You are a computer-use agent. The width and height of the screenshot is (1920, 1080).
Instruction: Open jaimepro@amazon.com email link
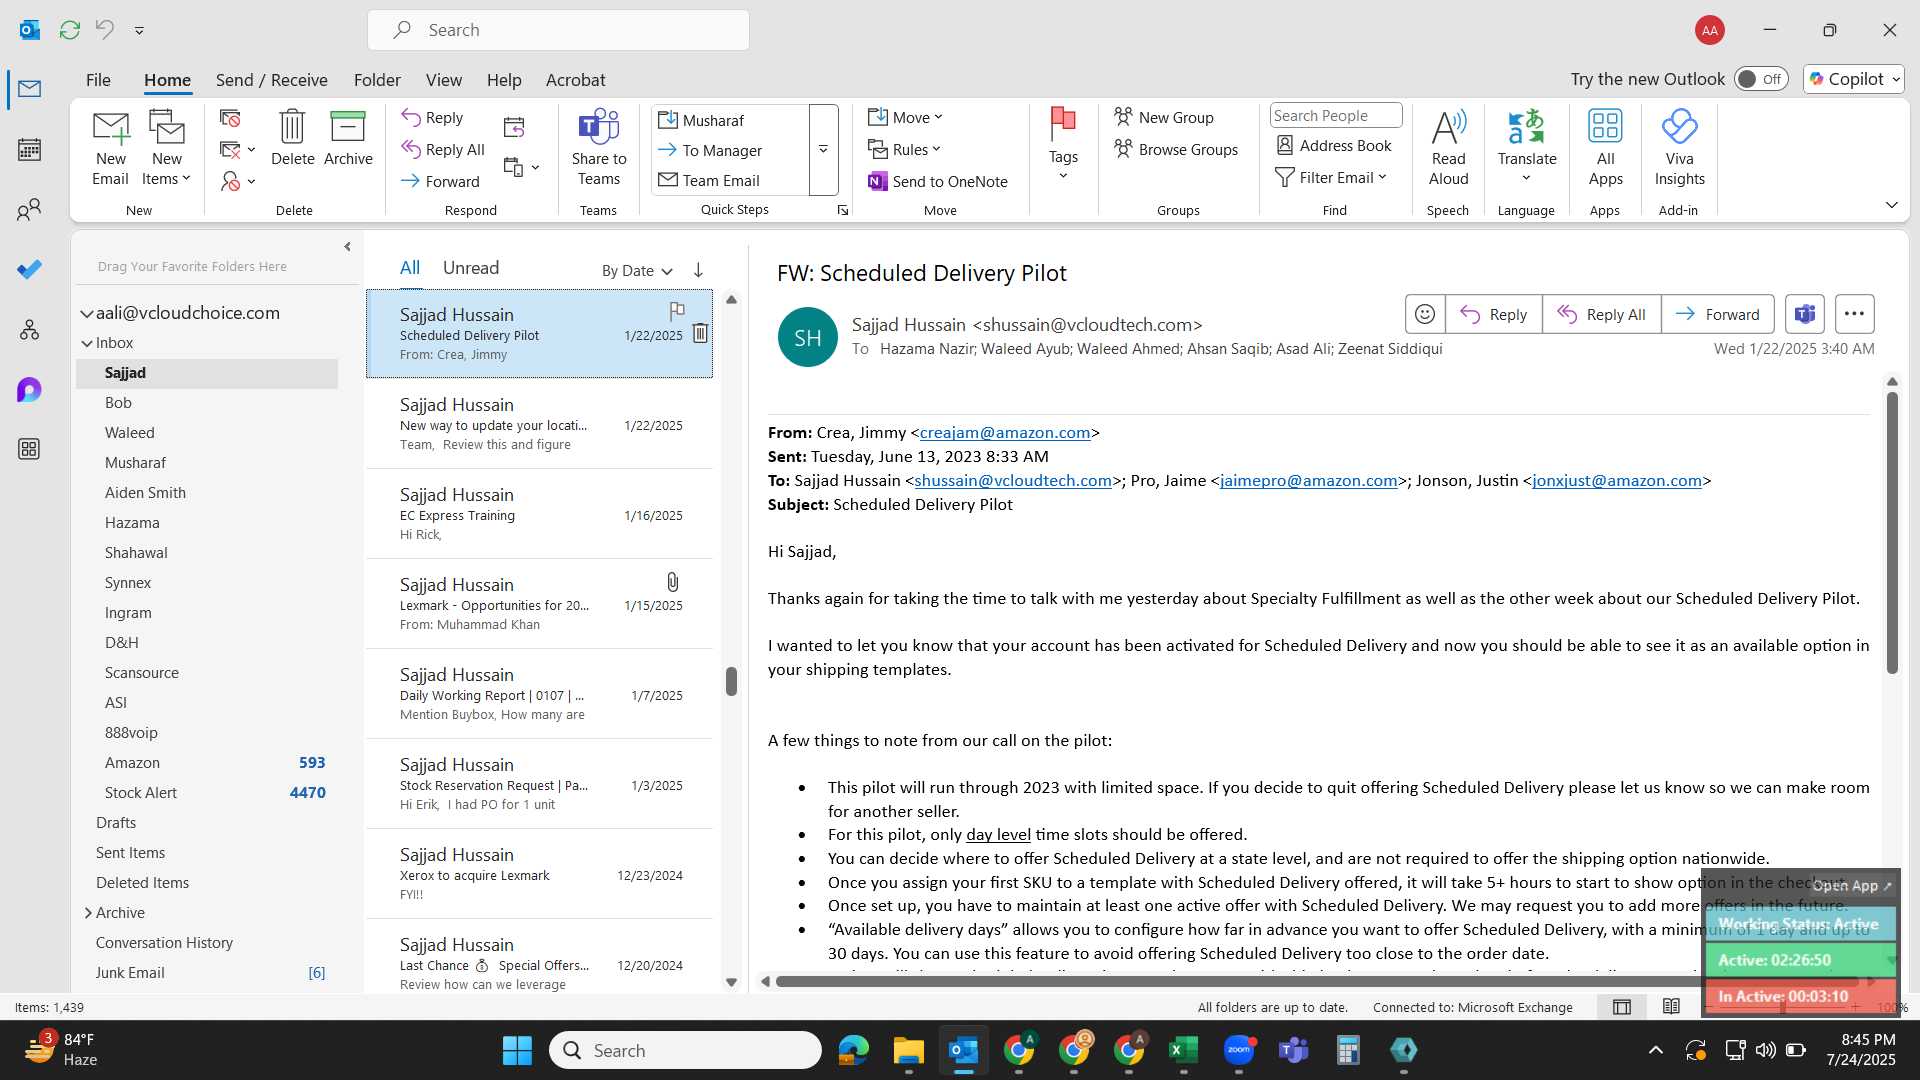coord(1308,480)
